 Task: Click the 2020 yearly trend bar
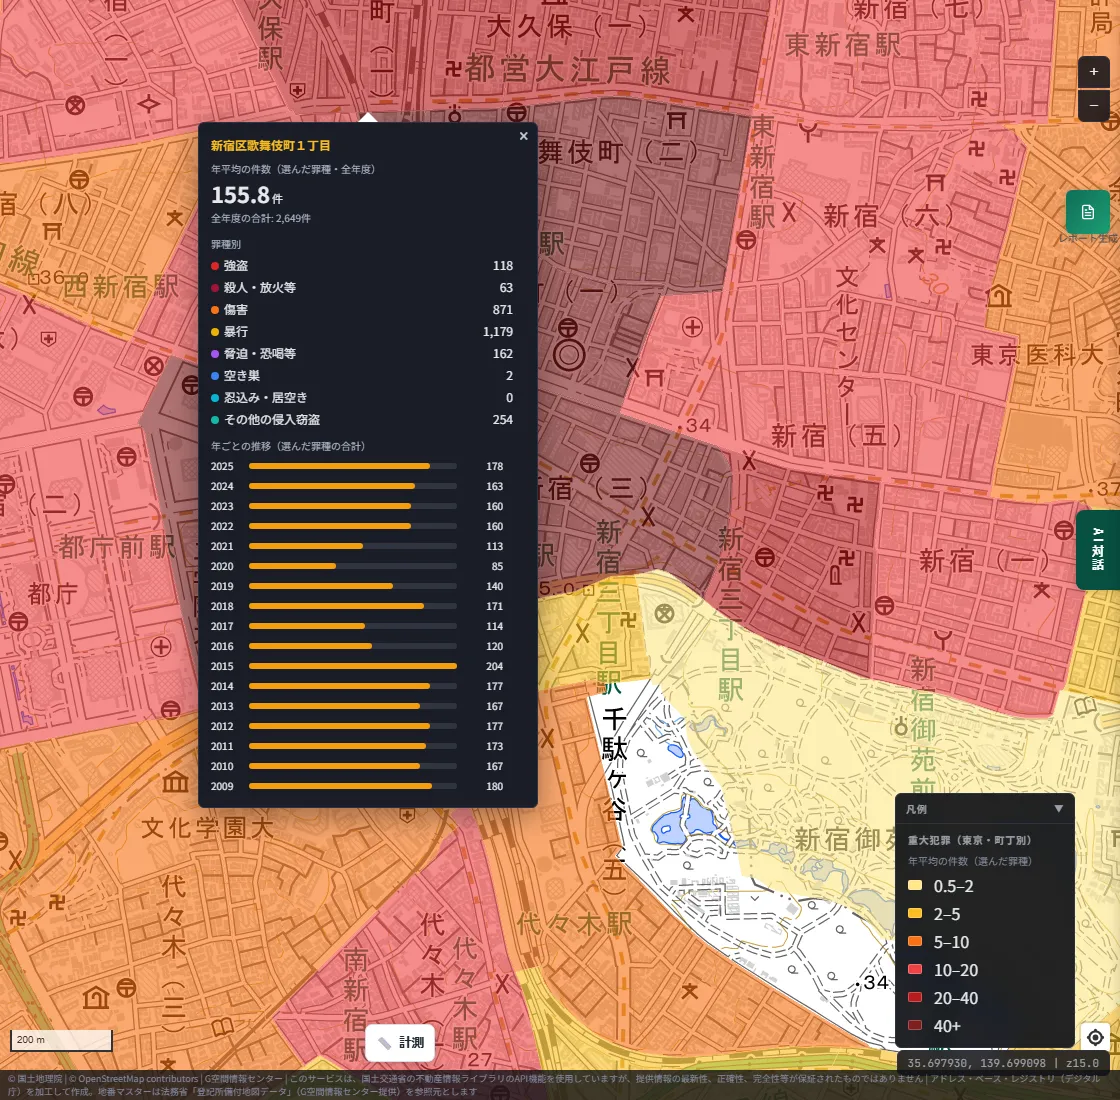tap(353, 566)
